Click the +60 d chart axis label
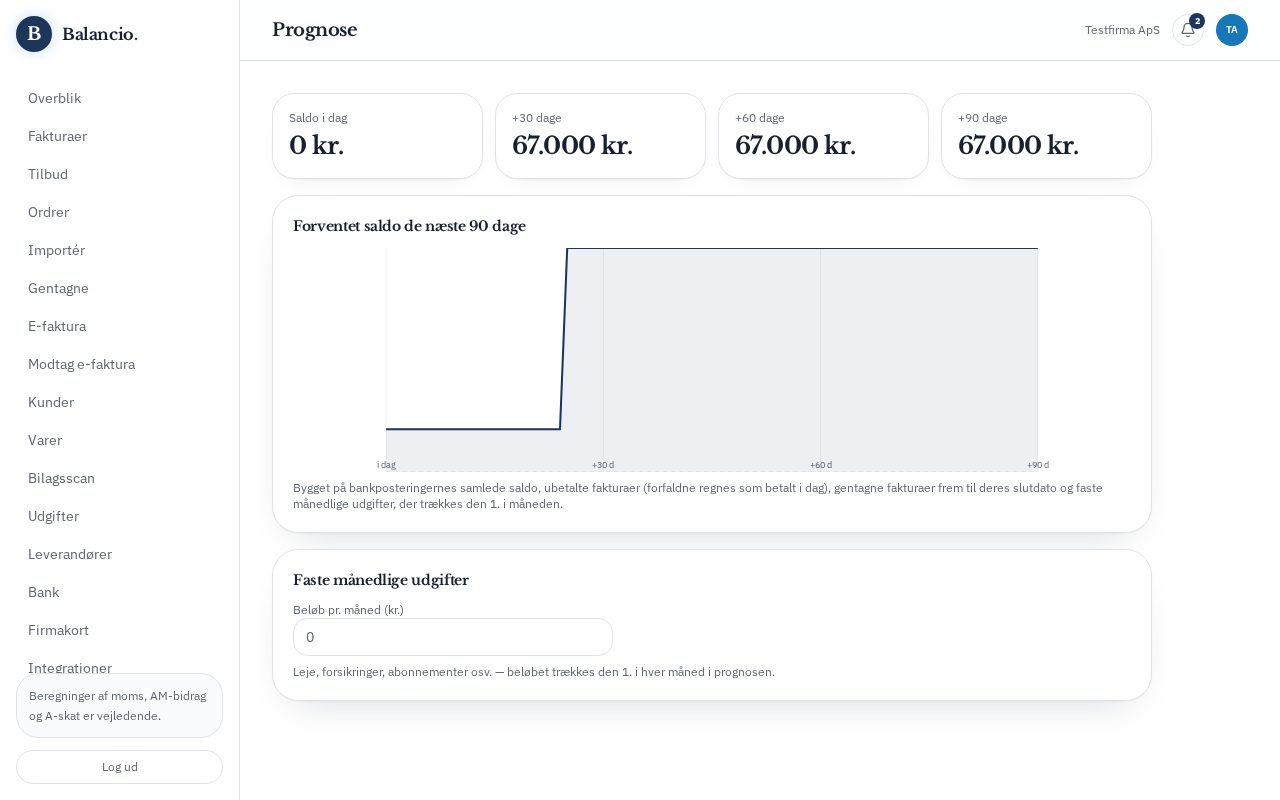 (821, 465)
